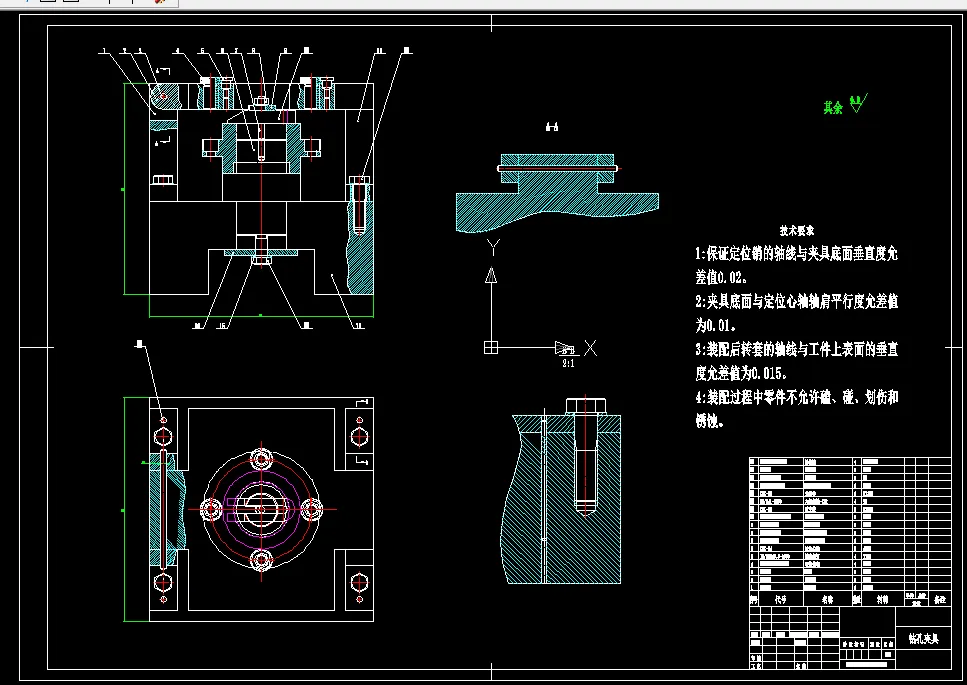
Task: Select the top bolt on the plan view circle
Action: (261, 459)
